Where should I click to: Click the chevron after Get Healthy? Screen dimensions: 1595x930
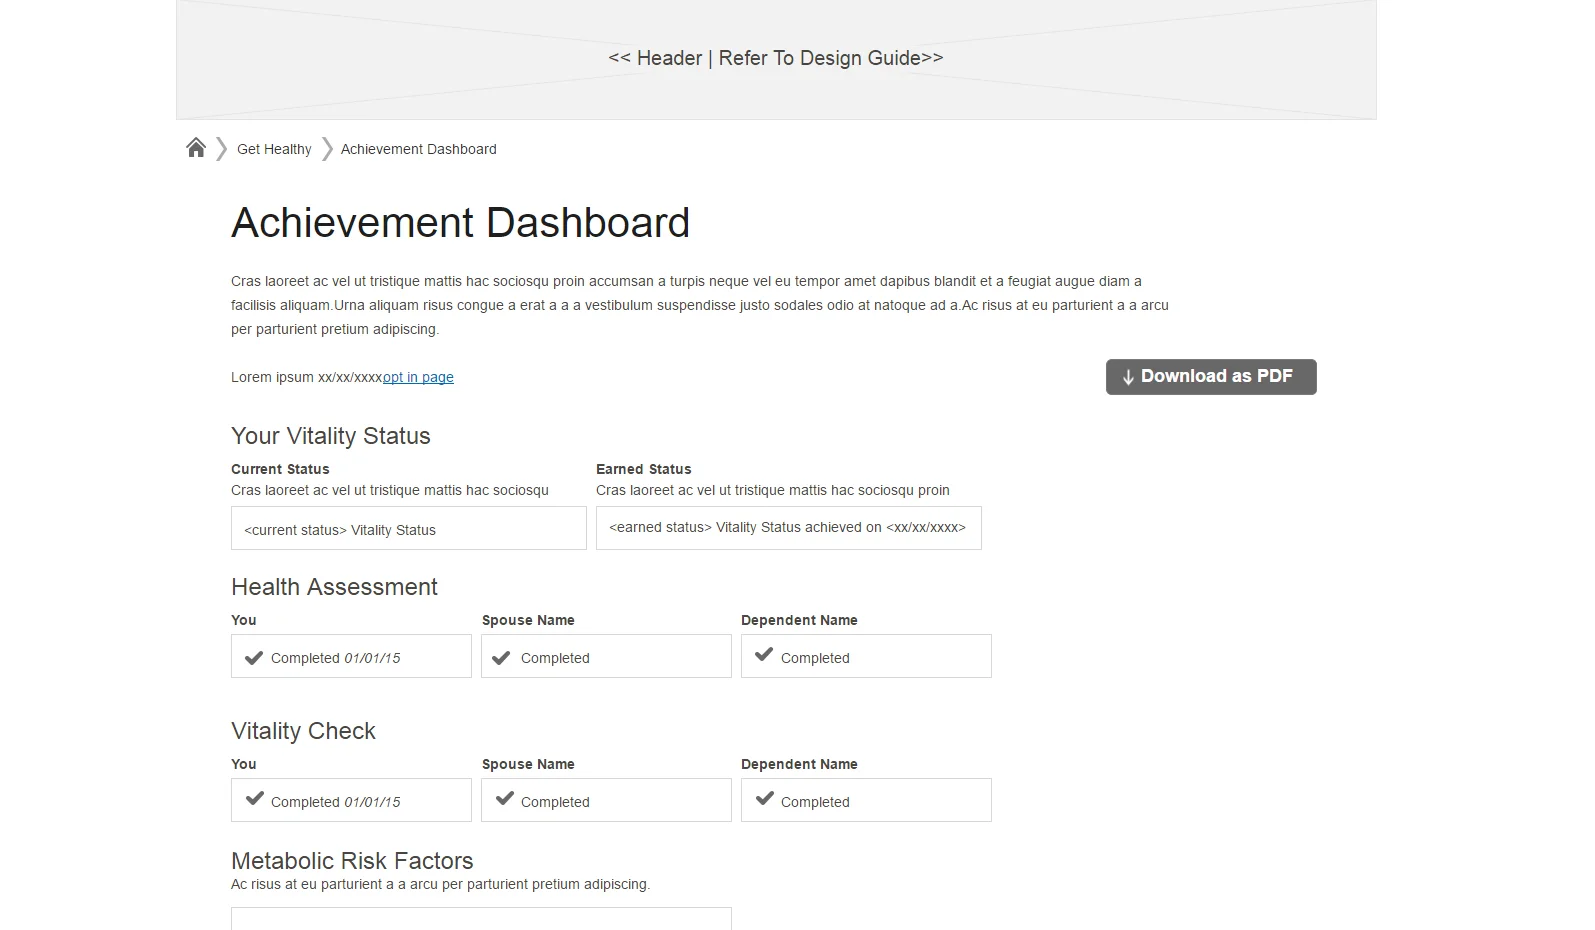(x=327, y=149)
